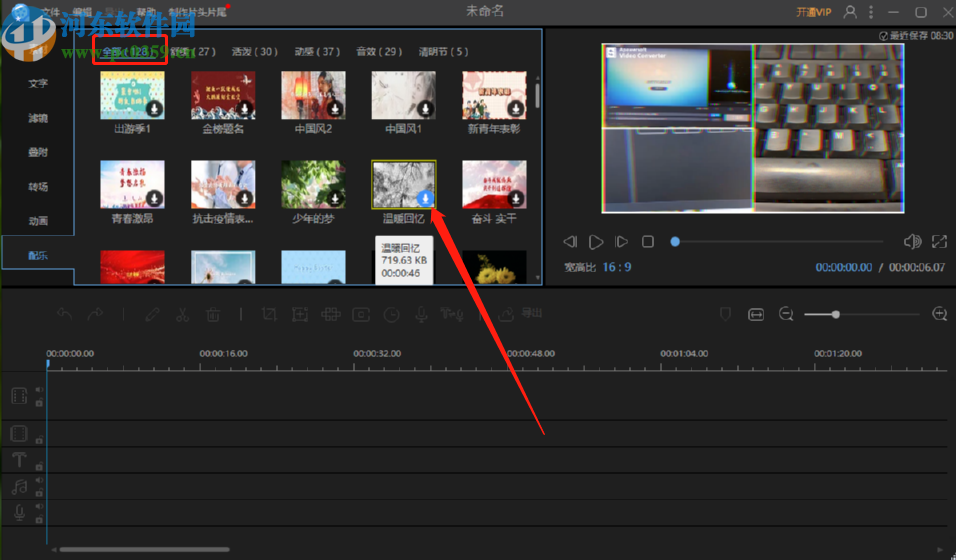
Task: Lock the main video track
Action: (39, 403)
